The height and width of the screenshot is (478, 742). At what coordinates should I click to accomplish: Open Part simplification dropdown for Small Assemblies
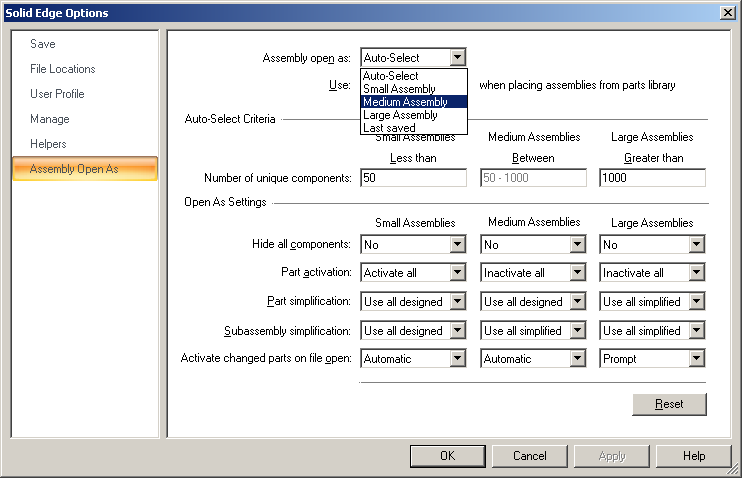click(413, 301)
